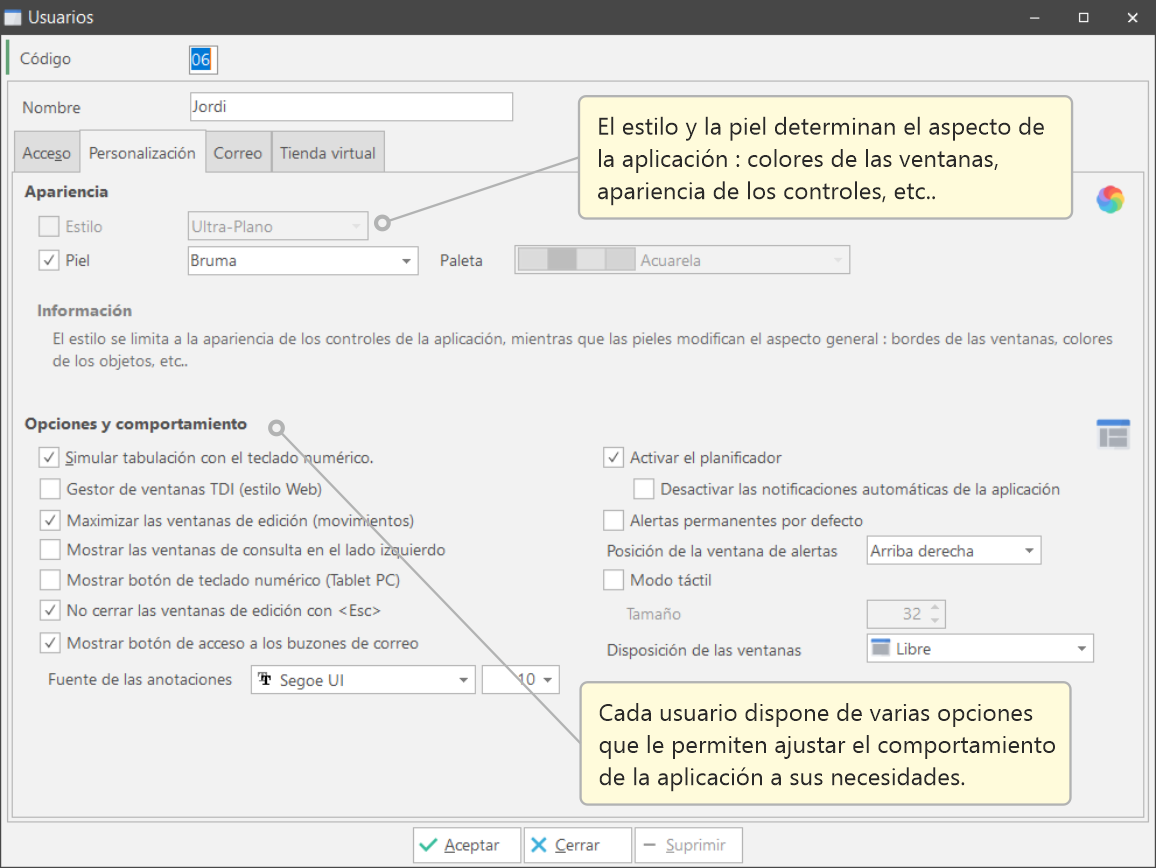Click the colorful appearance palette icon
The image size is (1156, 868).
pos(1110,200)
